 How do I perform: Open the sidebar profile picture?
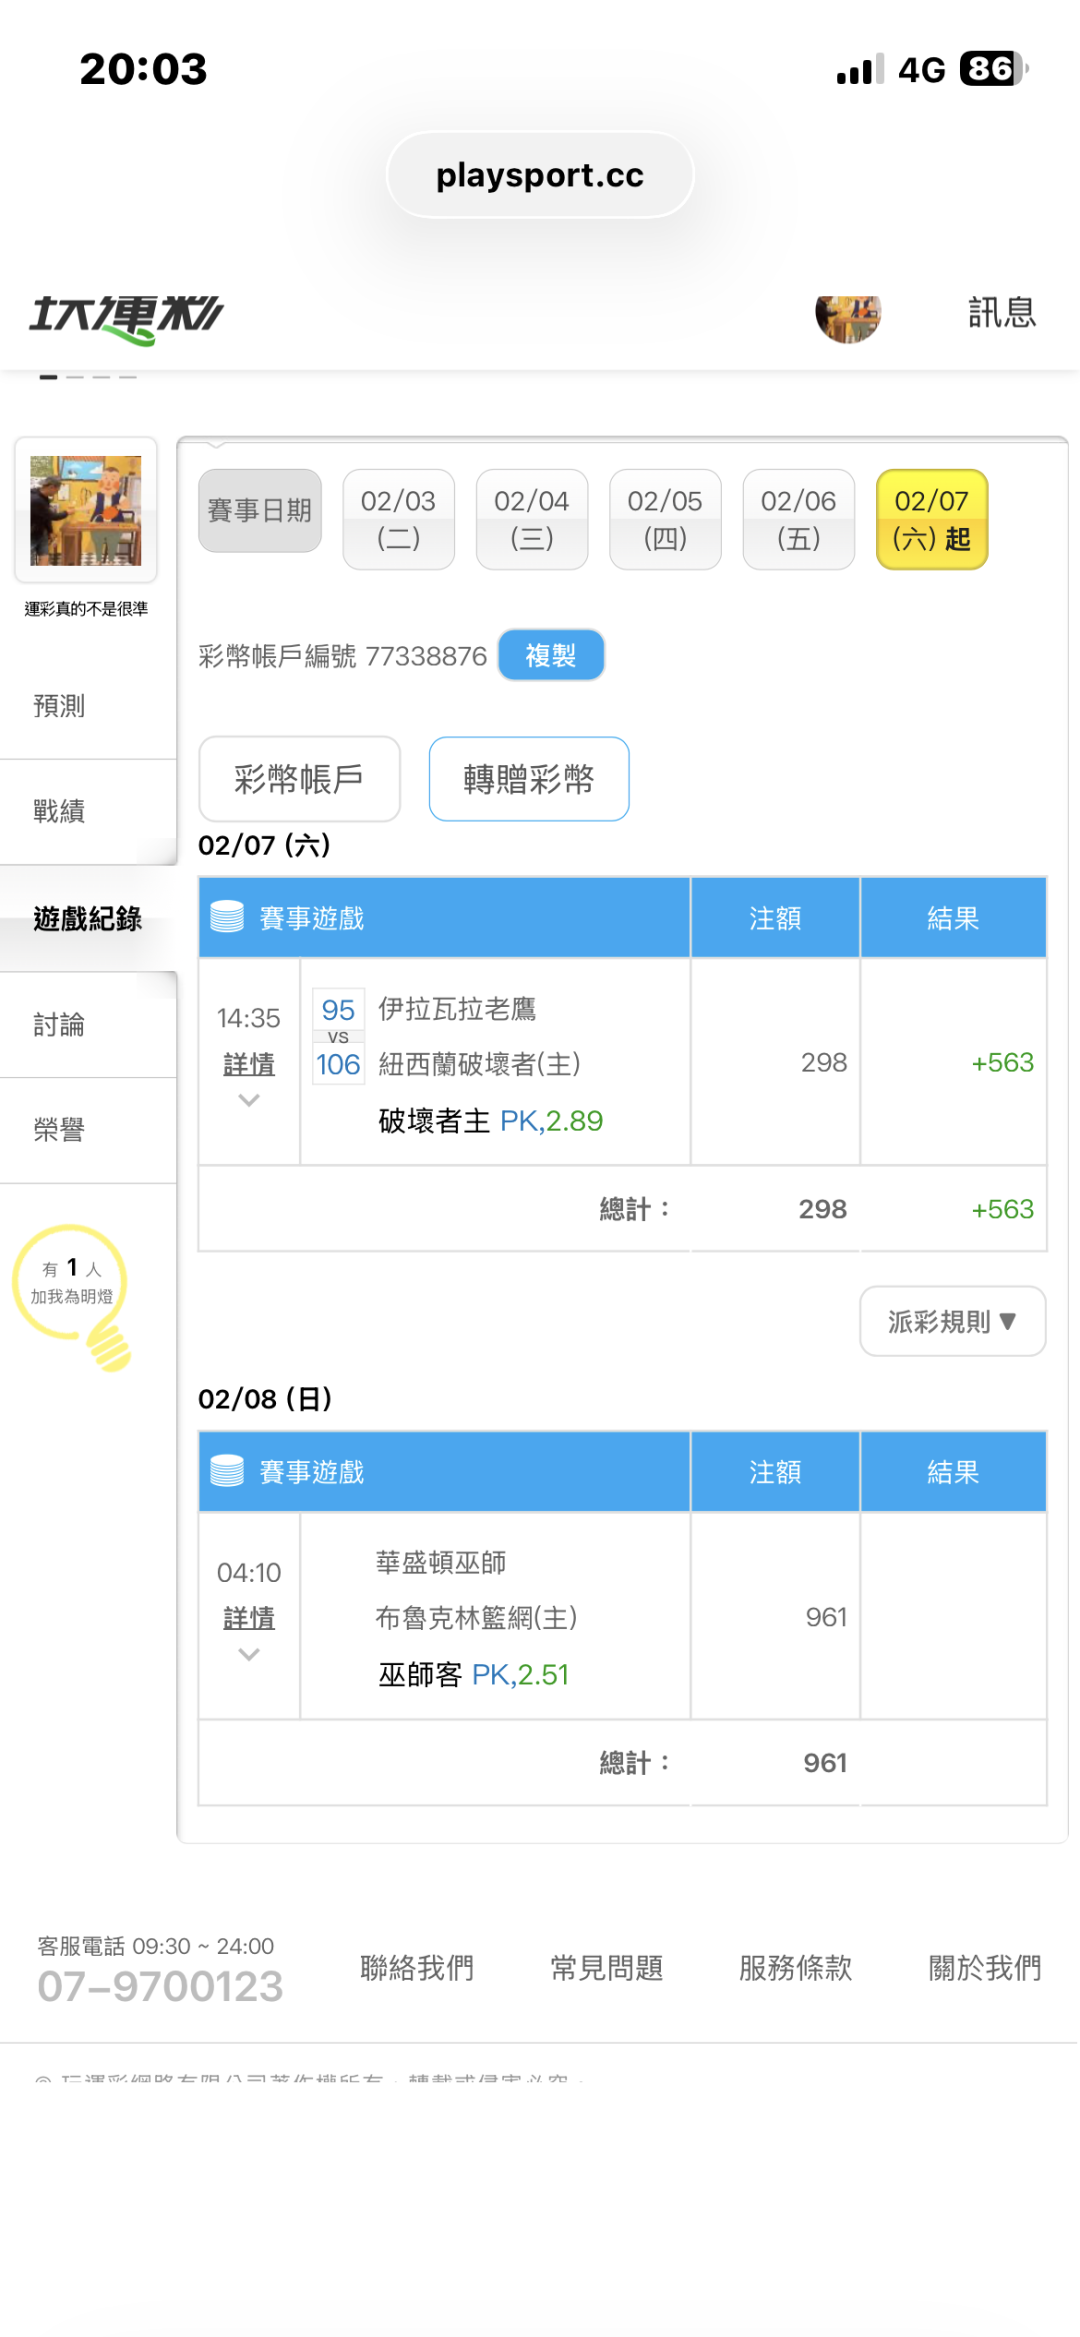point(86,510)
